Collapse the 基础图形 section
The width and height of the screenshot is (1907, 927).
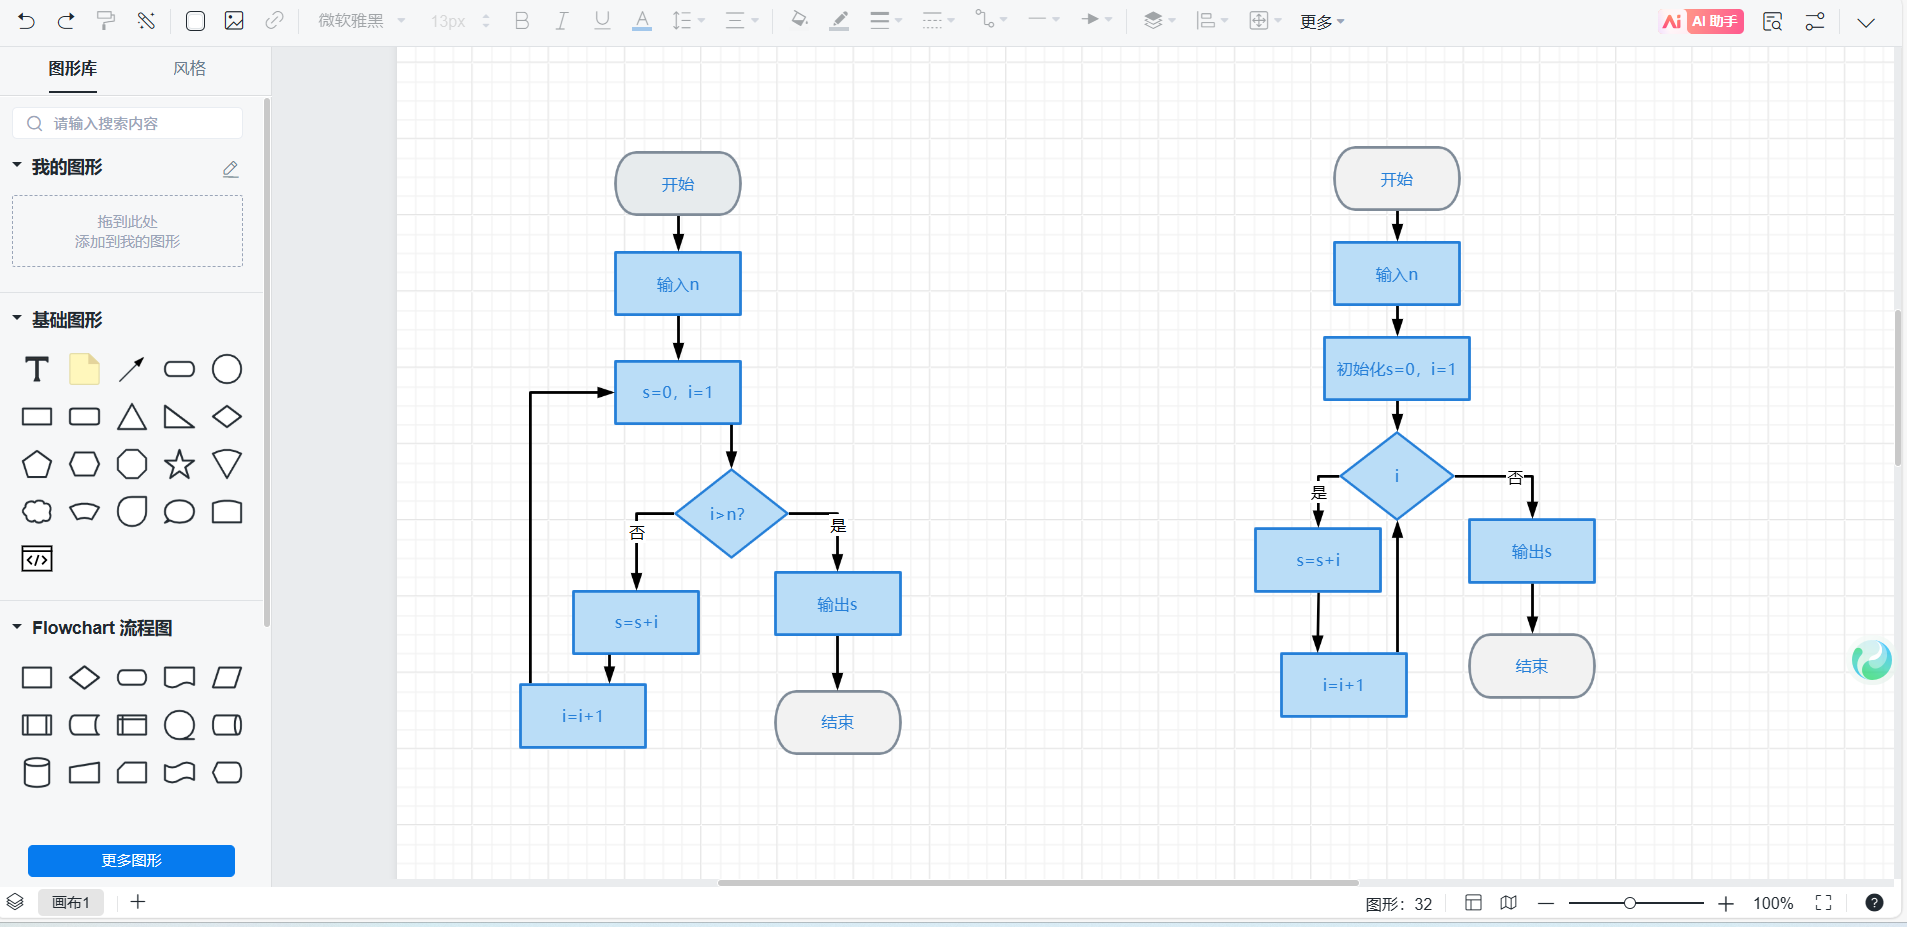17,318
